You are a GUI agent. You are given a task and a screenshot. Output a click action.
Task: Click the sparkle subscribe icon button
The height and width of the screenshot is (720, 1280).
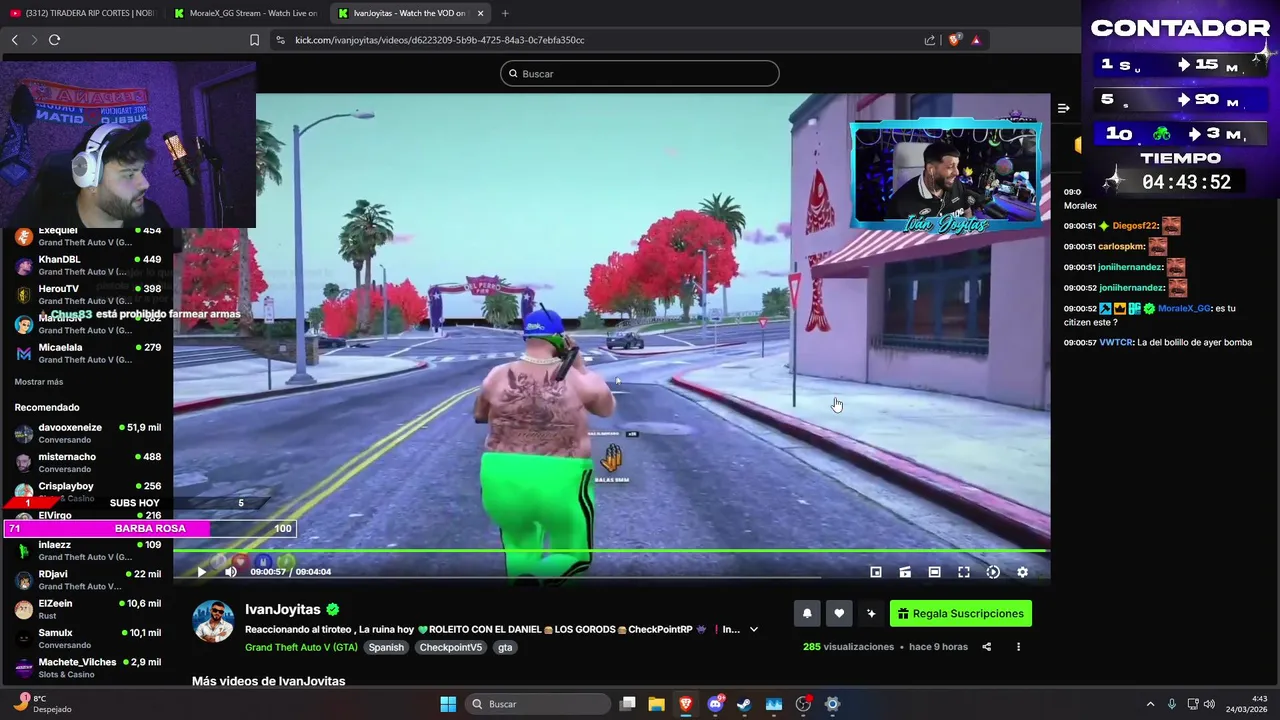click(871, 614)
